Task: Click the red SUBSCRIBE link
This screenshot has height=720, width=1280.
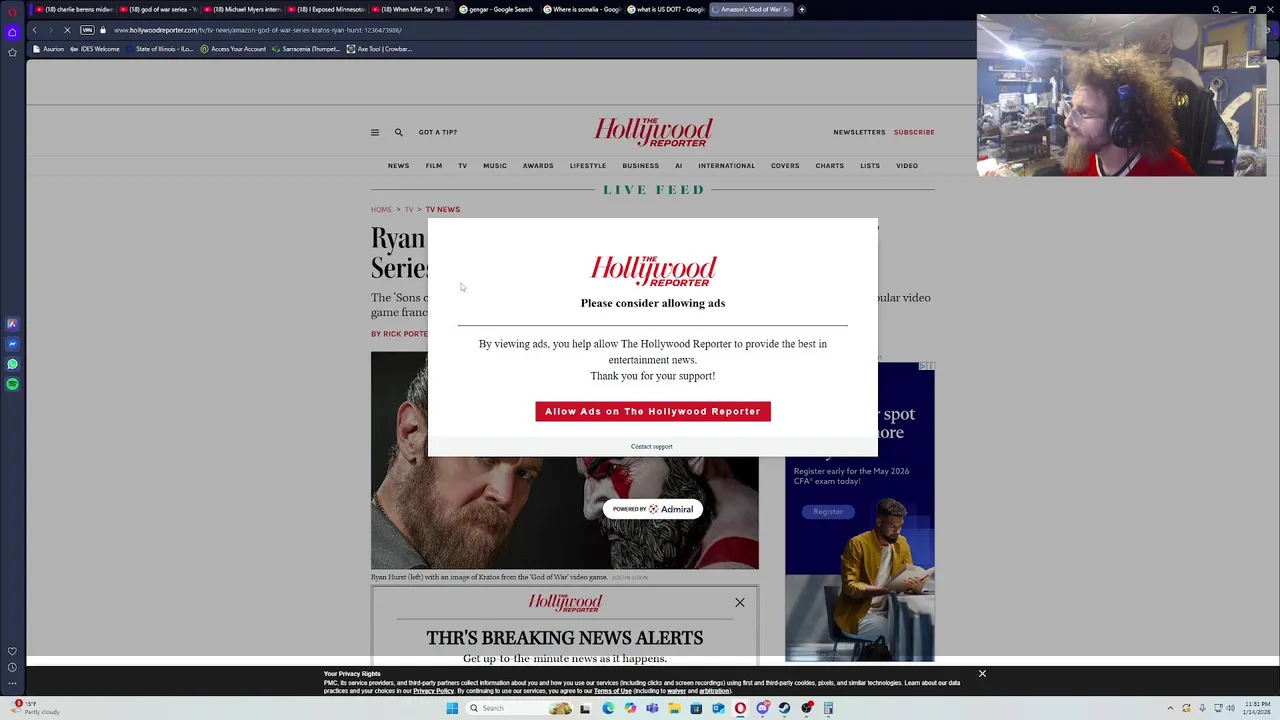Action: click(x=914, y=132)
